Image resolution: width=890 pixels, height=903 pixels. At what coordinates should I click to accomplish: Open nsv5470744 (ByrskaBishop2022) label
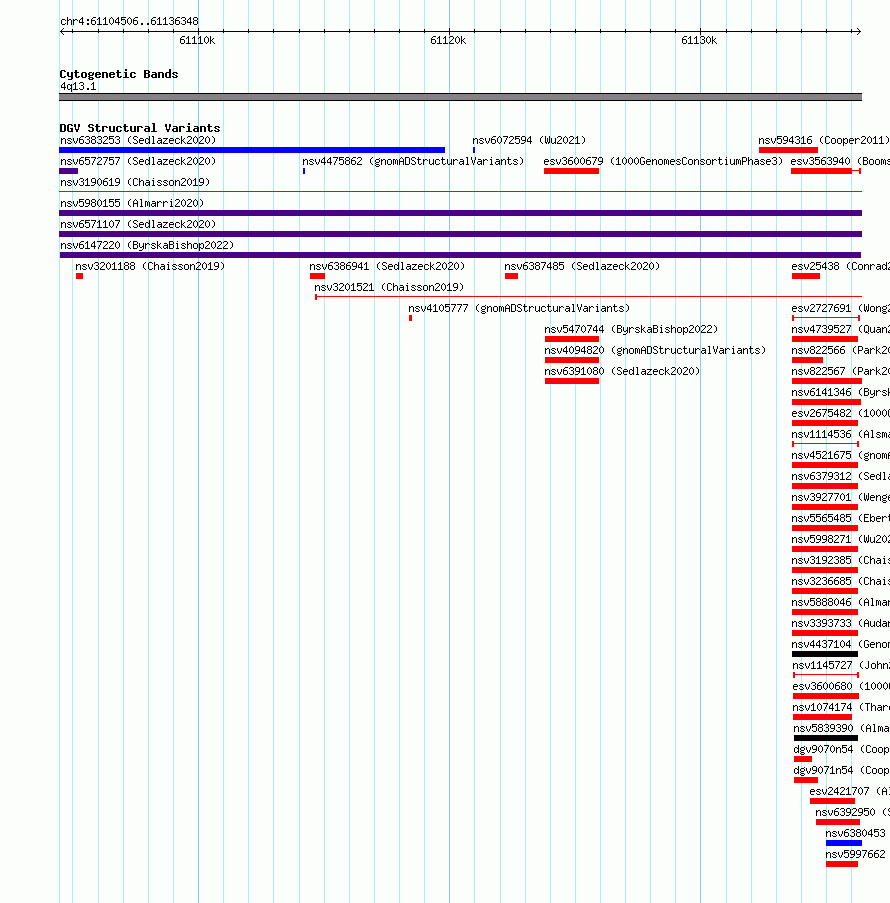tap(631, 329)
